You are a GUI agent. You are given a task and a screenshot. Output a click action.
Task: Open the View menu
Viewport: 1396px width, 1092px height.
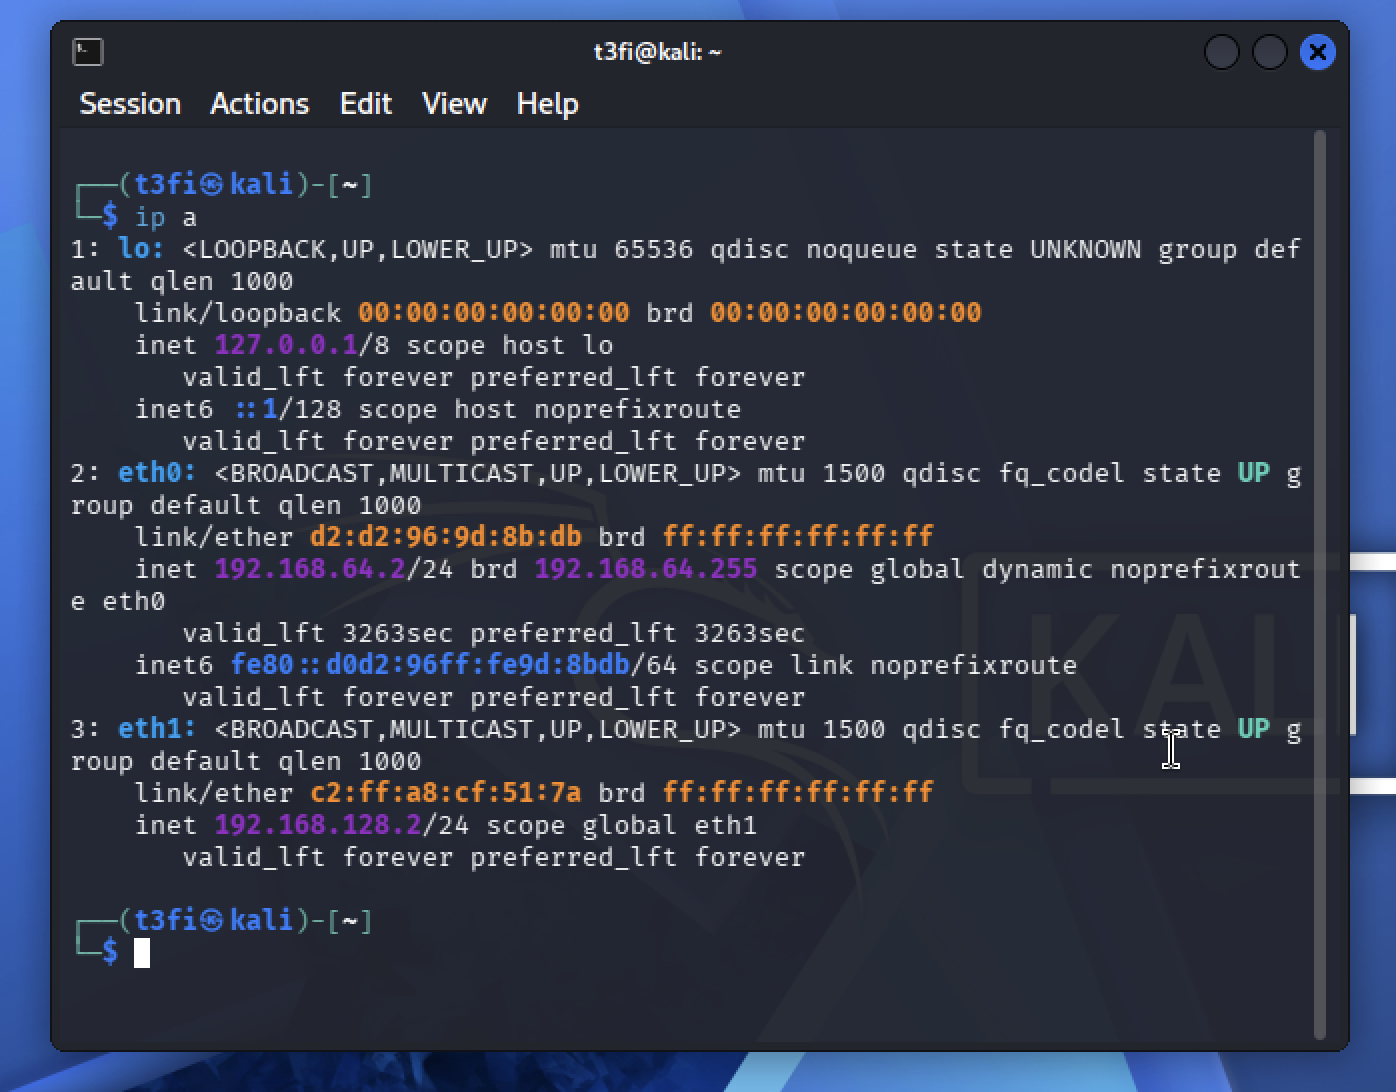pos(454,104)
